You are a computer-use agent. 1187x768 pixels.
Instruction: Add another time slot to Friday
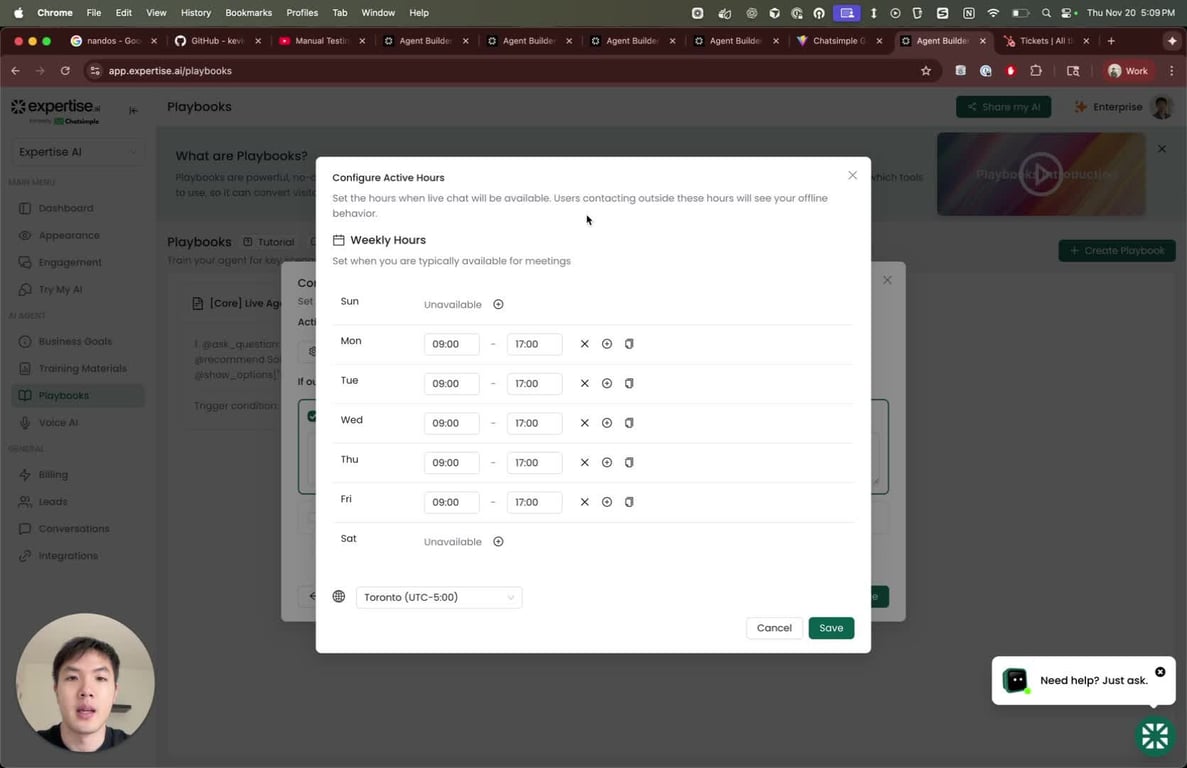pos(606,502)
